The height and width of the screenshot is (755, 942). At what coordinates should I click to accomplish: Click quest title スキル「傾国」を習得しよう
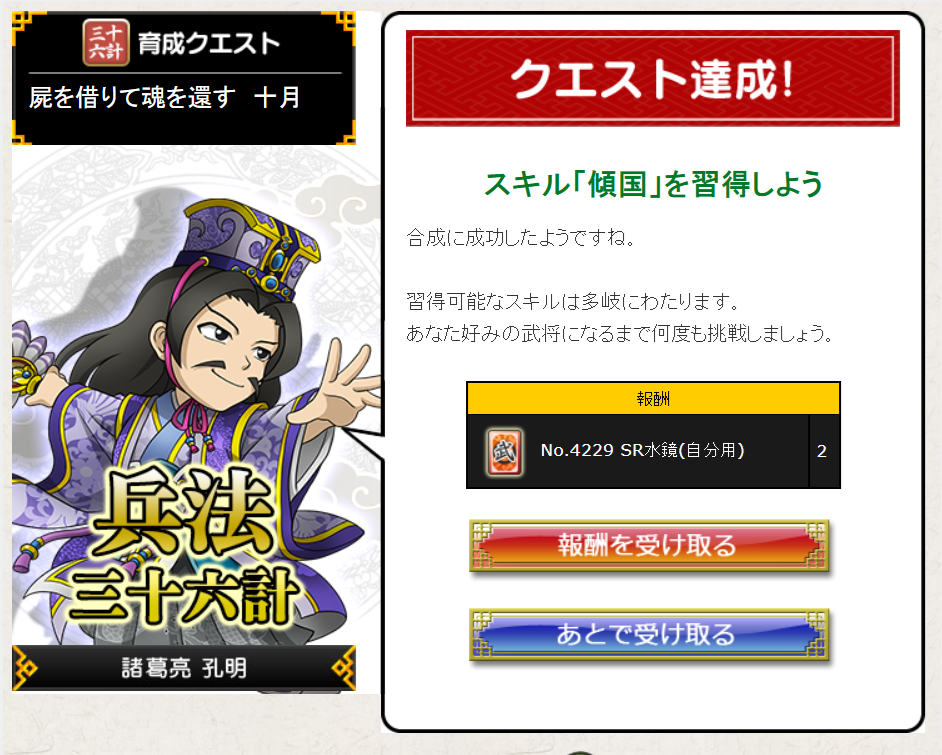[653, 184]
